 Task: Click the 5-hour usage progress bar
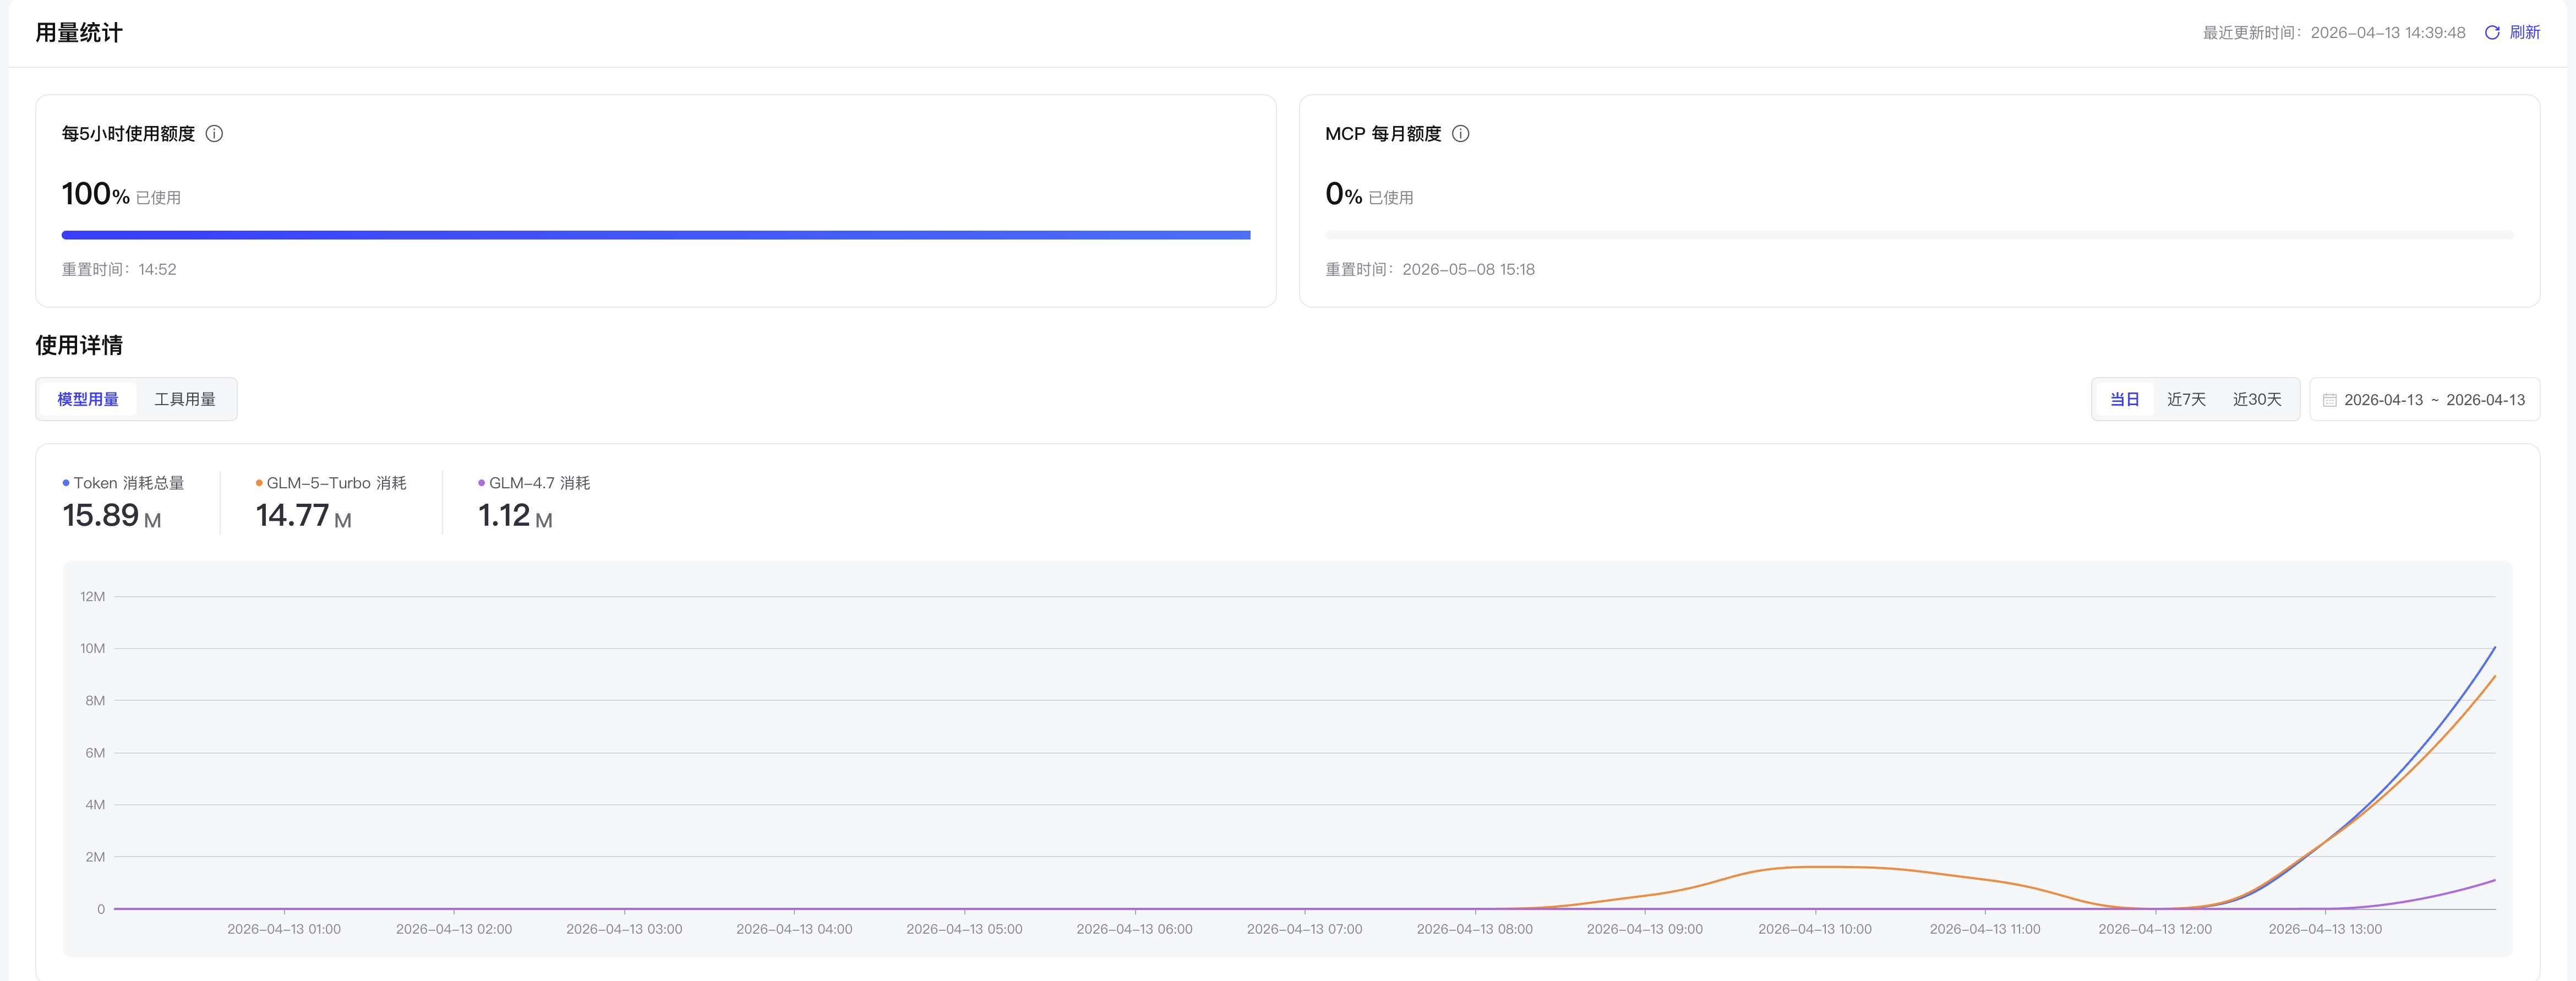click(656, 235)
